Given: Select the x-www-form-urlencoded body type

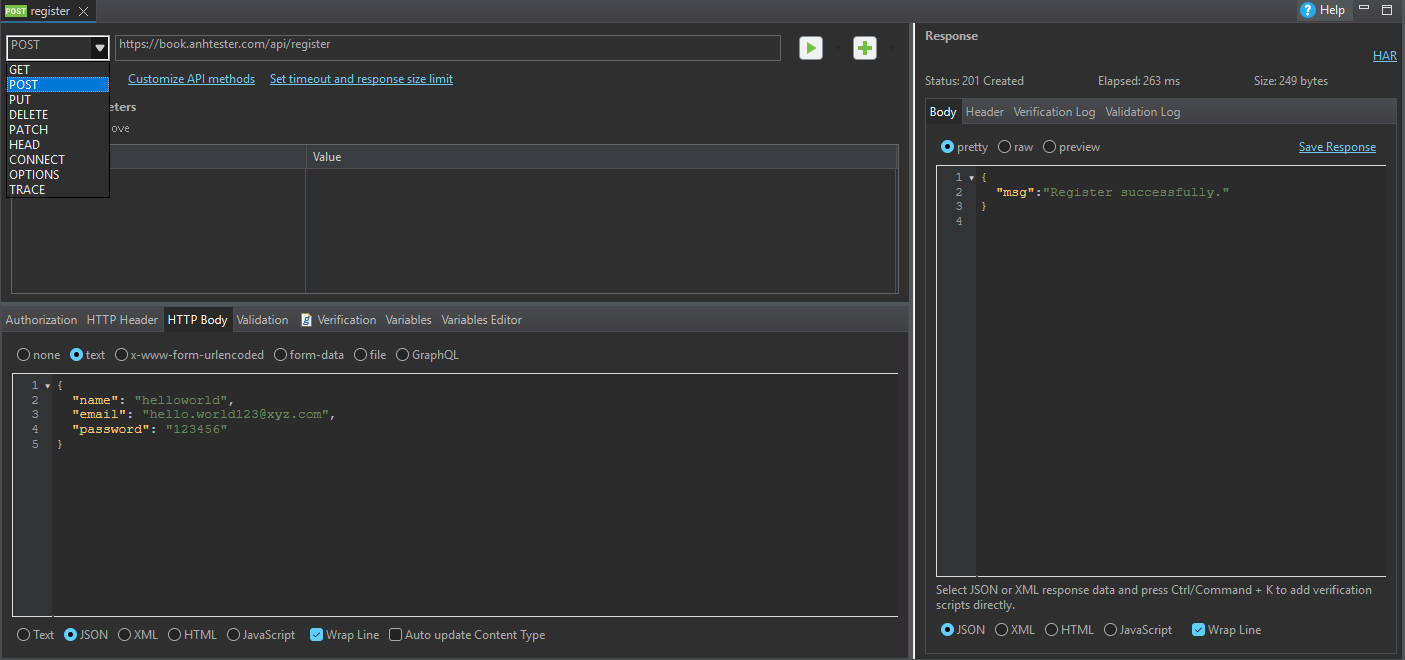Looking at the screenshot, I should click(x=122, y=355).
